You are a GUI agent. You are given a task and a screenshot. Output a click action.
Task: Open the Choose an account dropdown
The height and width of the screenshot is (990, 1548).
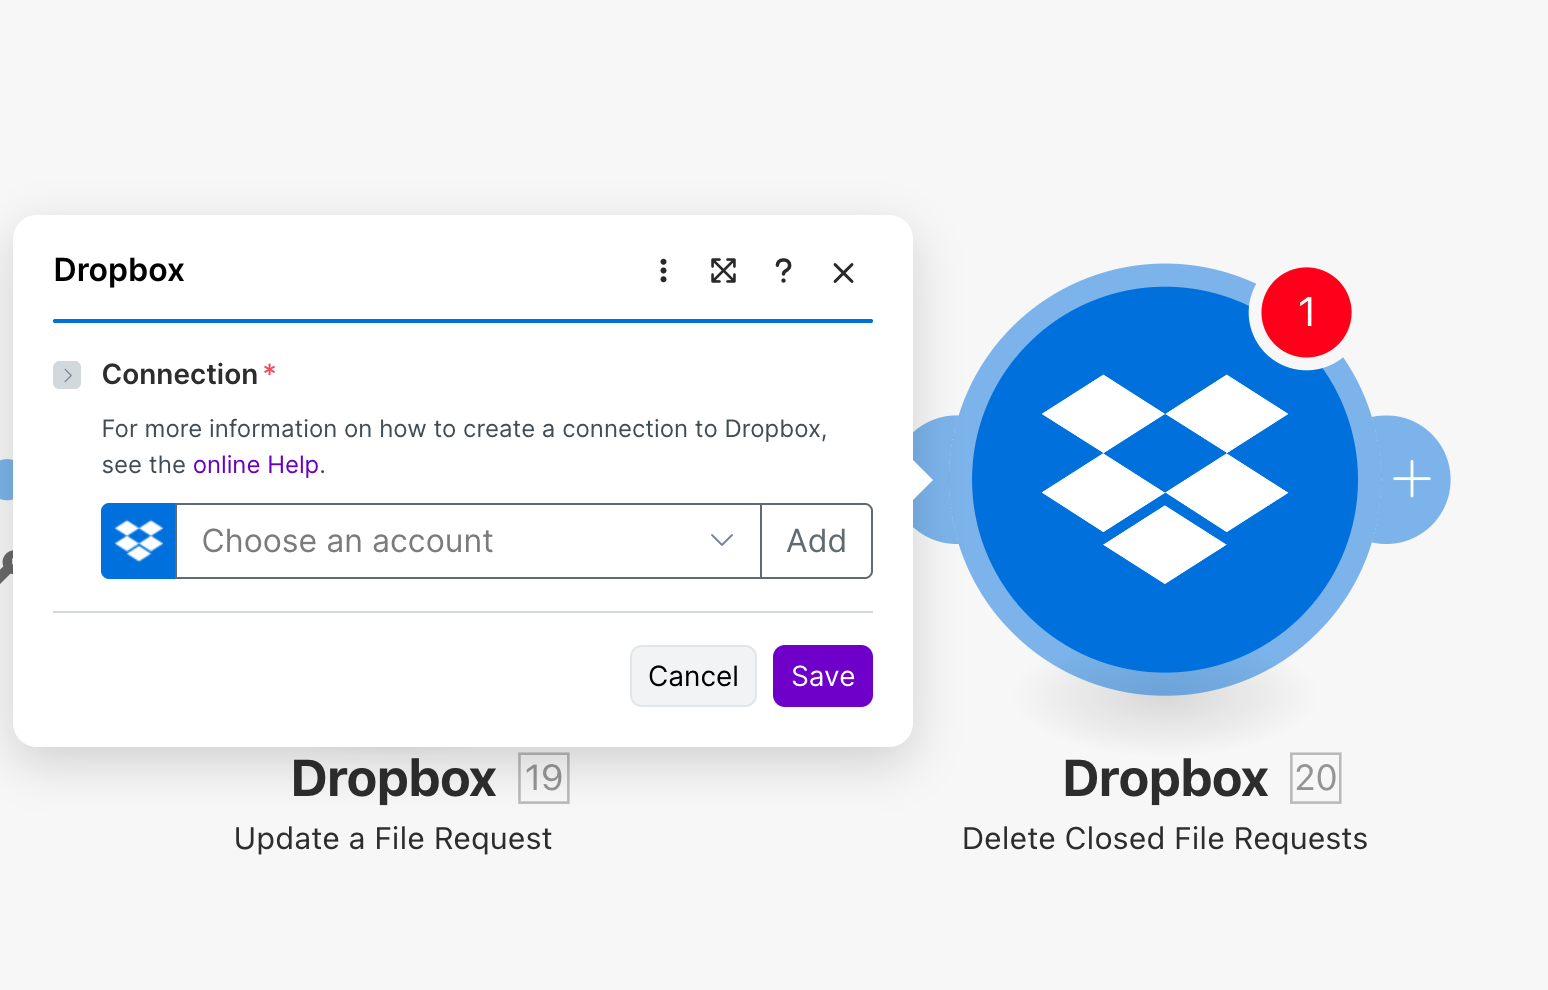[x=468, y=541]
